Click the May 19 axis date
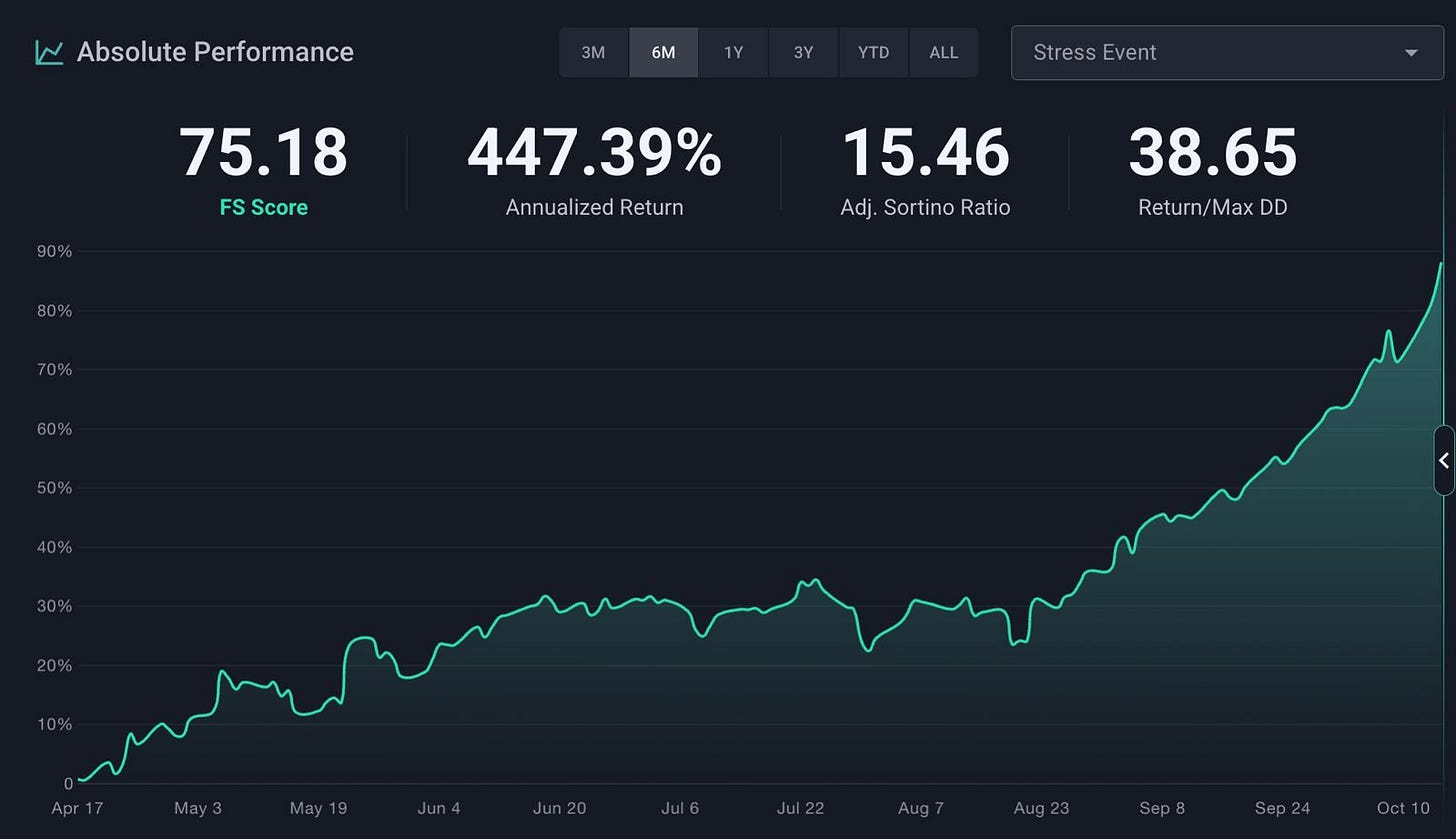This screenshot has width=1456, height=839. click(x=317, y=808)
